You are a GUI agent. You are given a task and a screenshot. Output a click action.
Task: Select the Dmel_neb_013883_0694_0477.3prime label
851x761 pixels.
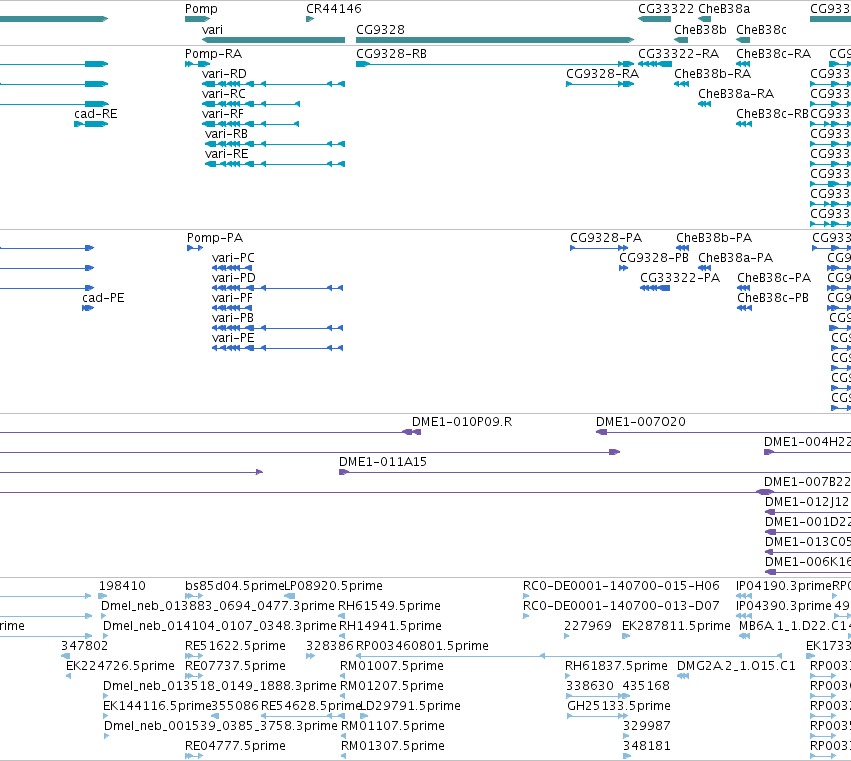click(x=218, y=606)
